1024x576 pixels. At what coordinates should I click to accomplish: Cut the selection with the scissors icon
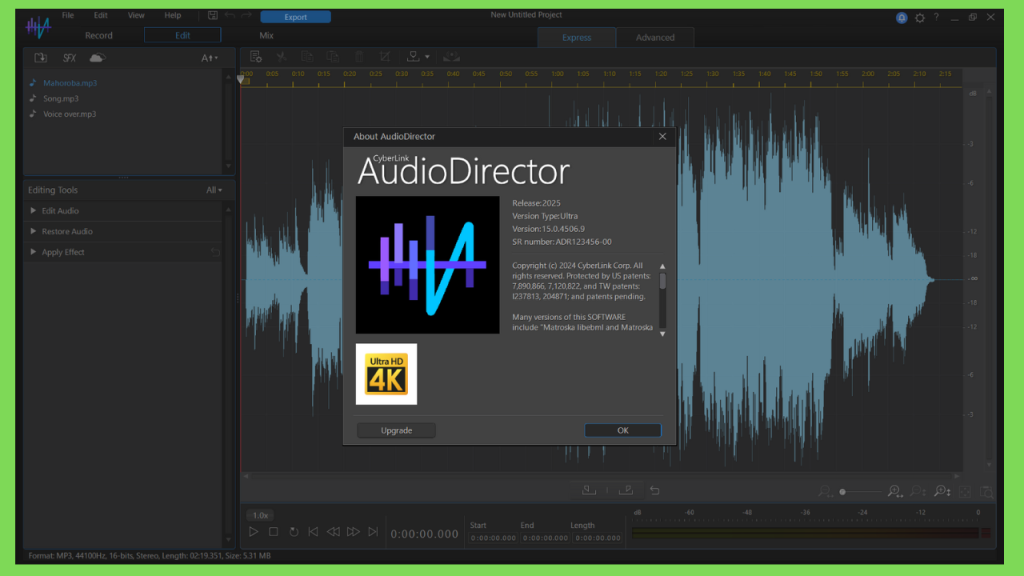pos(281,57)
